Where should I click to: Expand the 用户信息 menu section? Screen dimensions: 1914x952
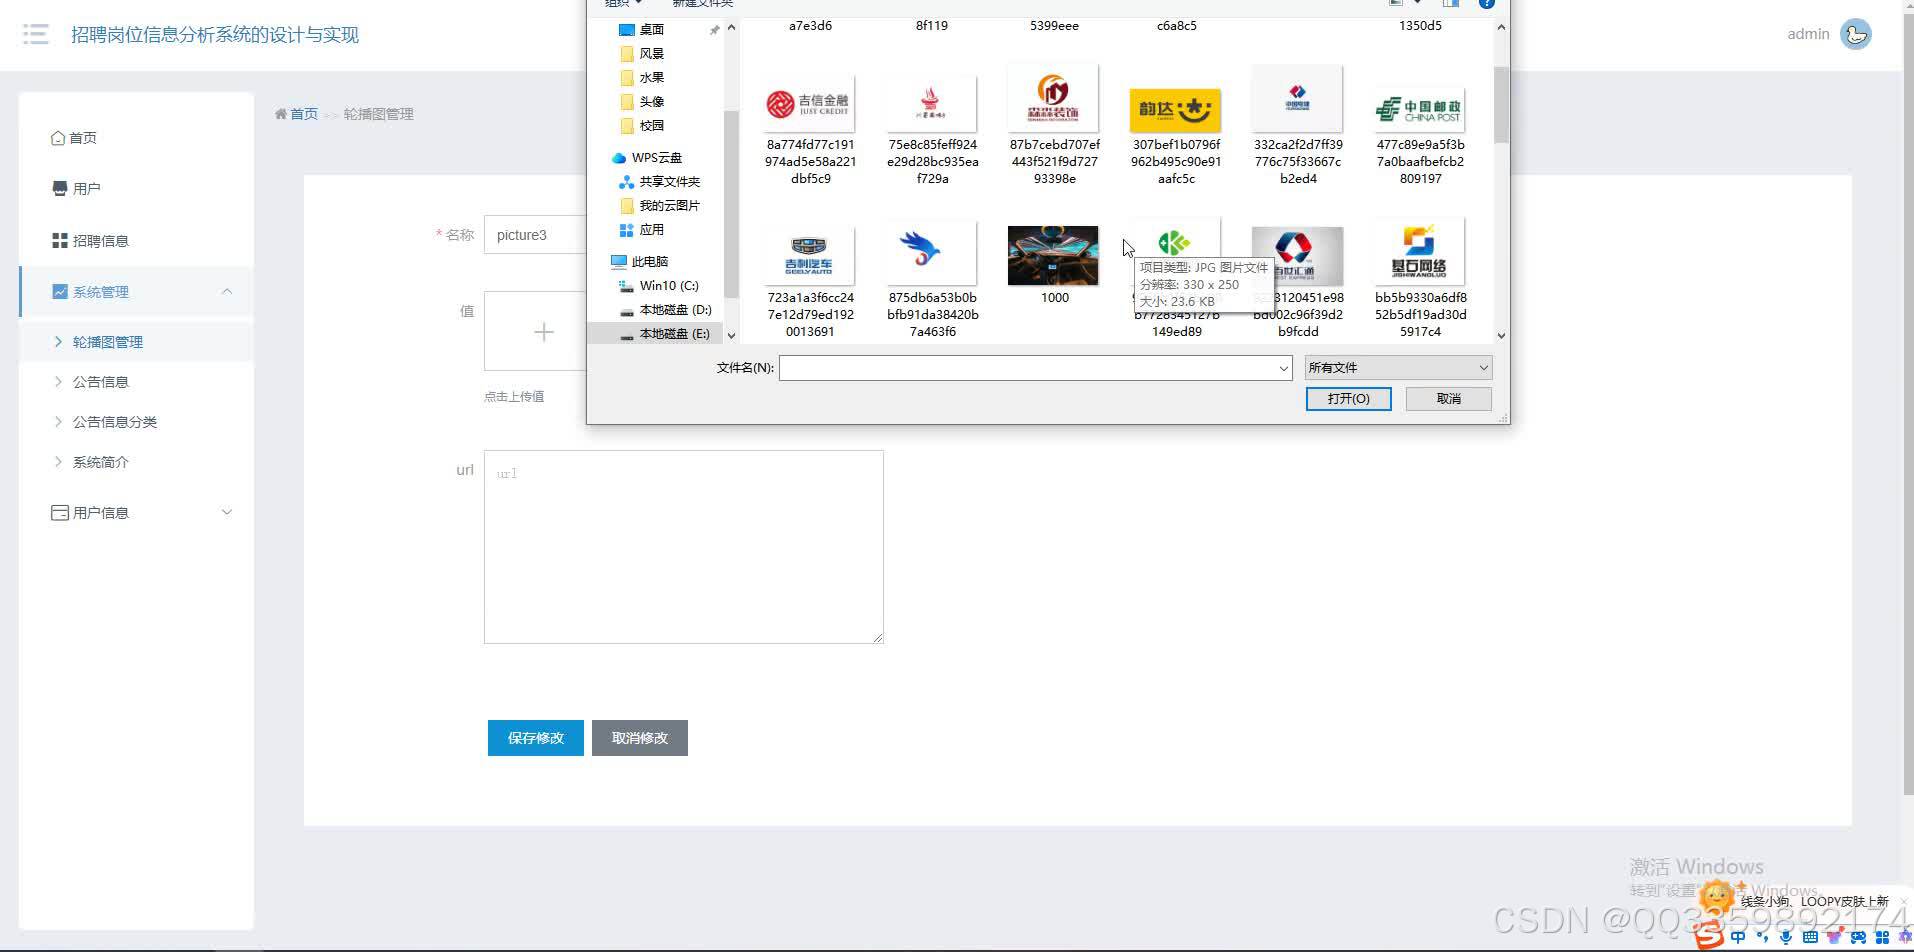pos(136,513)
